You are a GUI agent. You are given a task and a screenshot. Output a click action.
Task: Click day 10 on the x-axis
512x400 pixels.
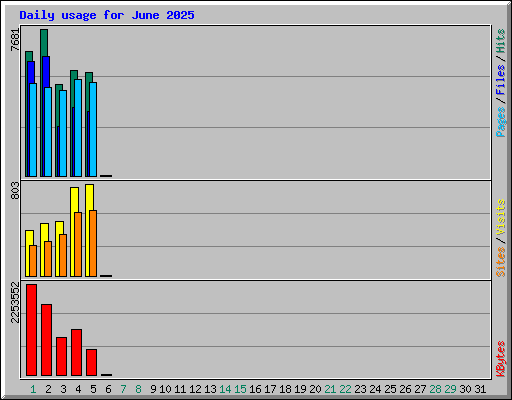(165, 389)
